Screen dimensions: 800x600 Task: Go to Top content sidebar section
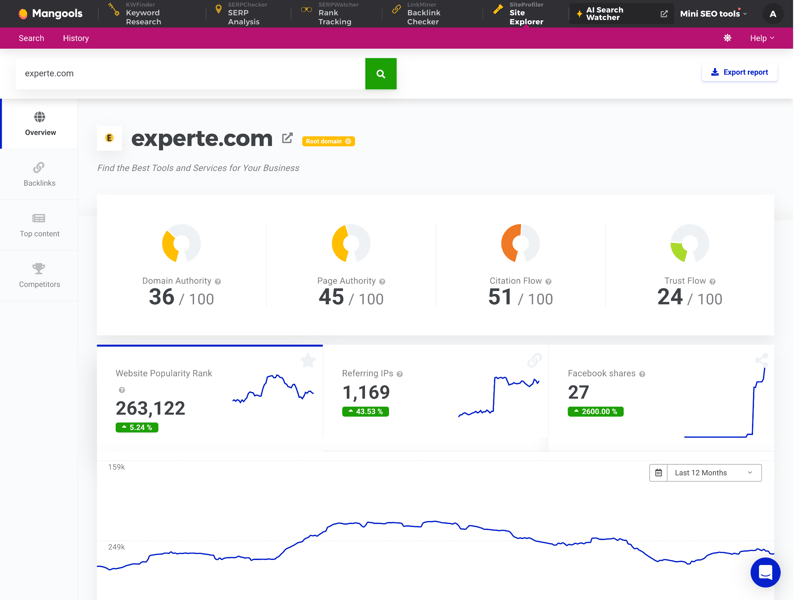pyautogui.click(x=39, y=225)
